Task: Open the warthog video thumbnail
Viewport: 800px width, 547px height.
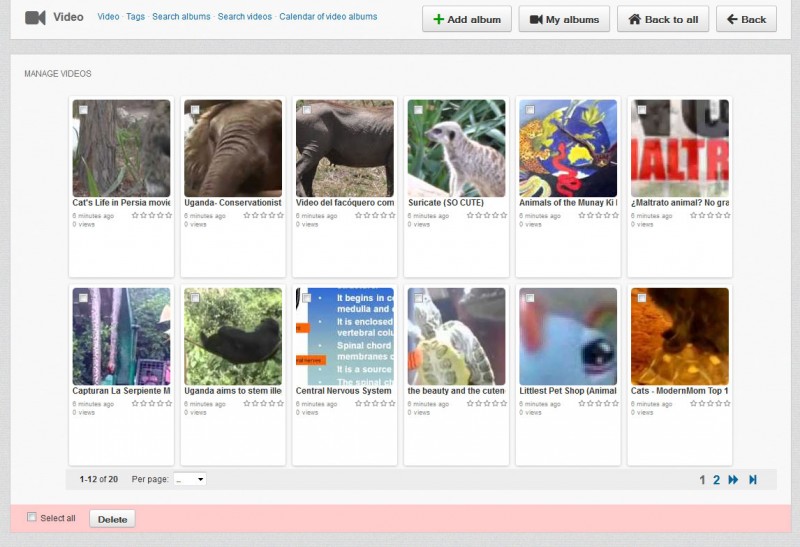Action: coord(345,148)
